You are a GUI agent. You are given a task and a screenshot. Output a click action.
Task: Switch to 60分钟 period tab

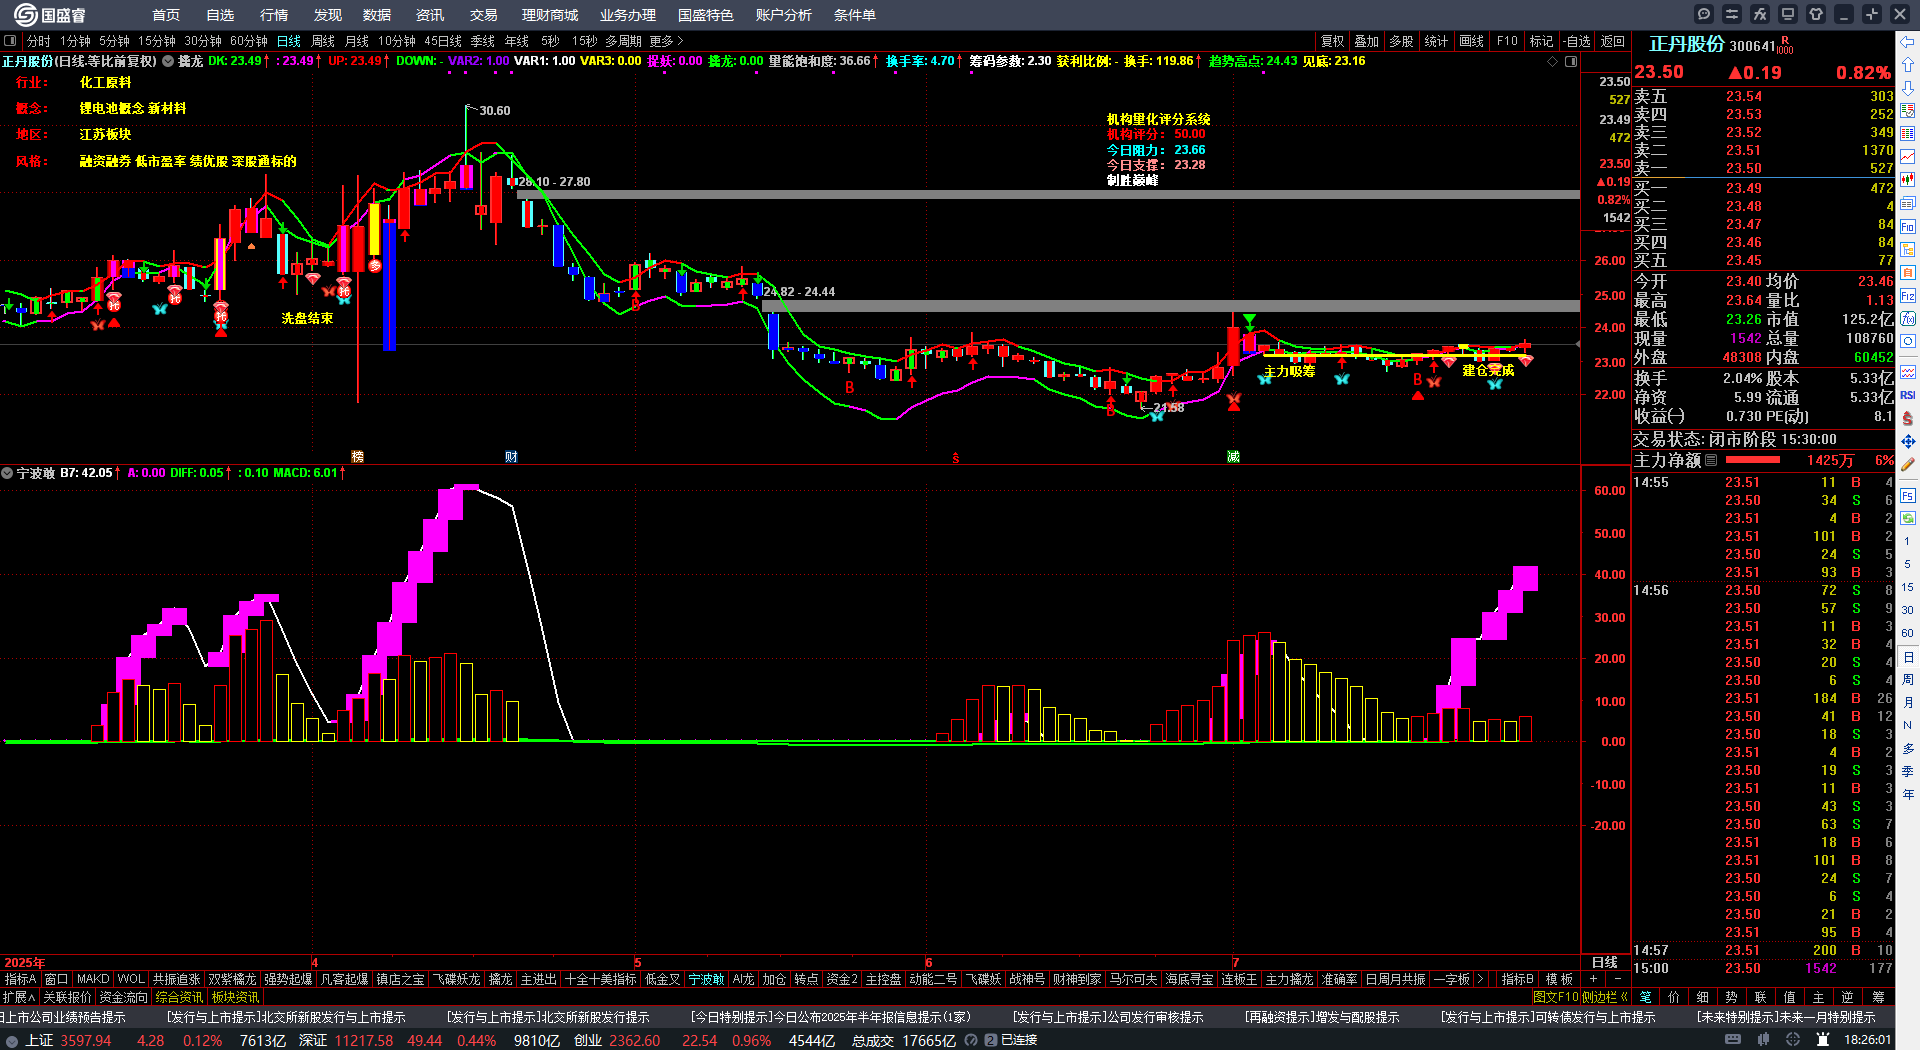point(249,41)
